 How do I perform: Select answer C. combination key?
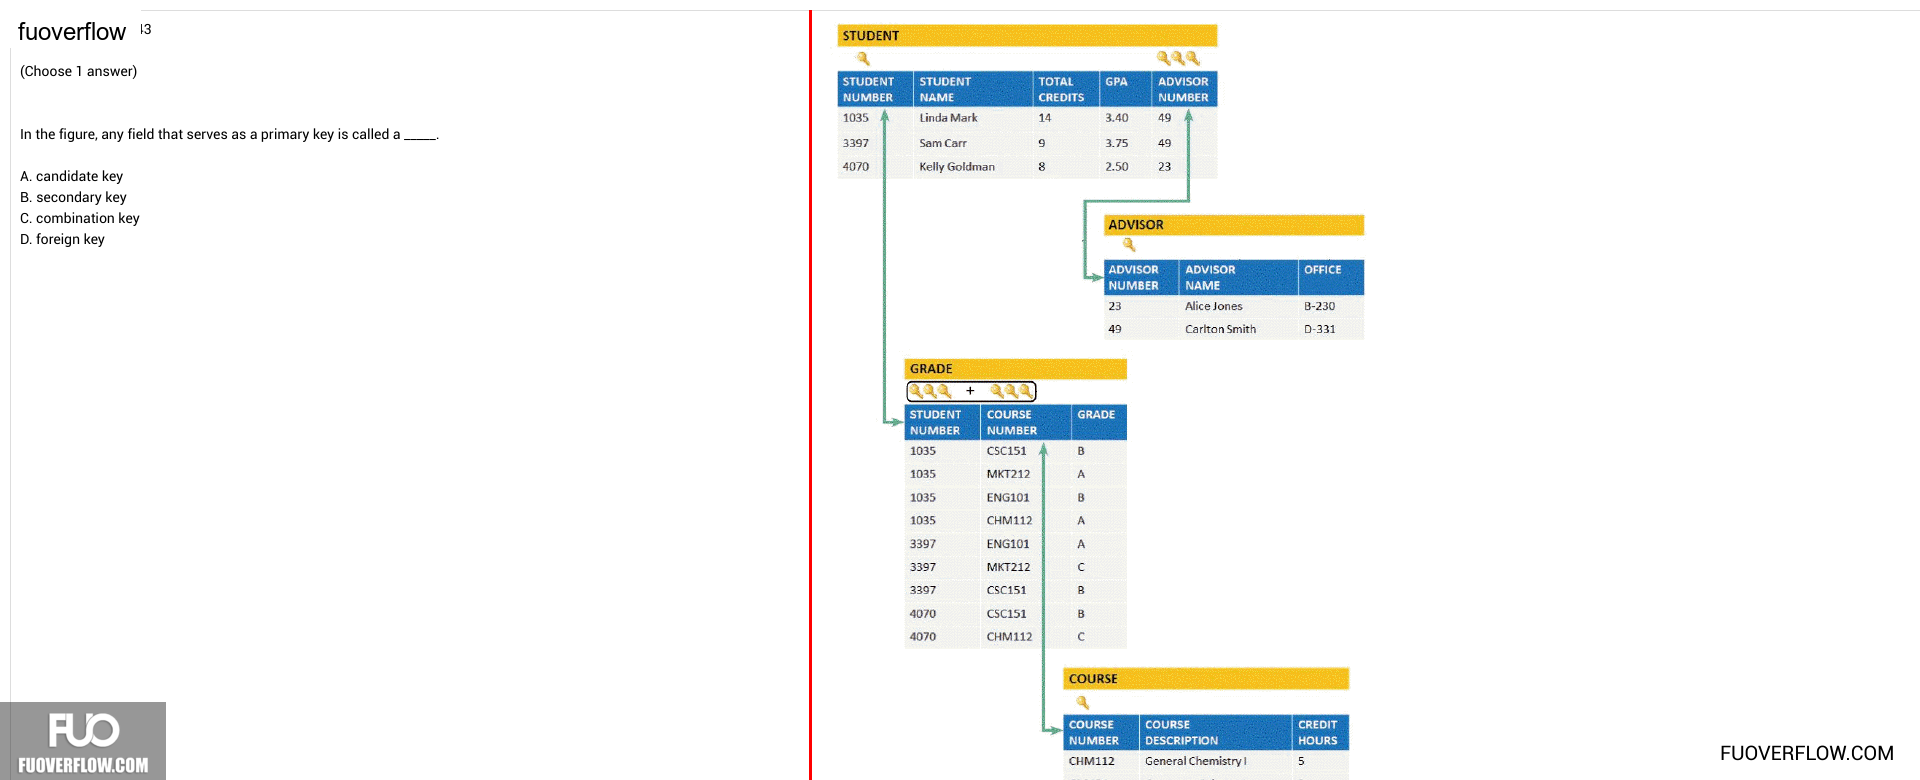click(x=80, y=218)
